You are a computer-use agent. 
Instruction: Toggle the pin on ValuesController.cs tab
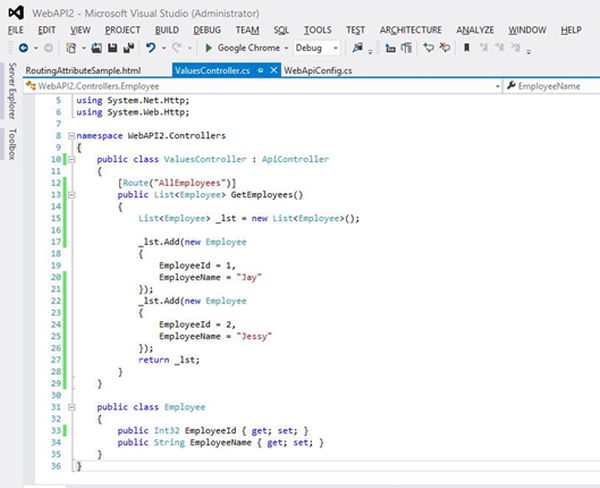coord(259,71)
